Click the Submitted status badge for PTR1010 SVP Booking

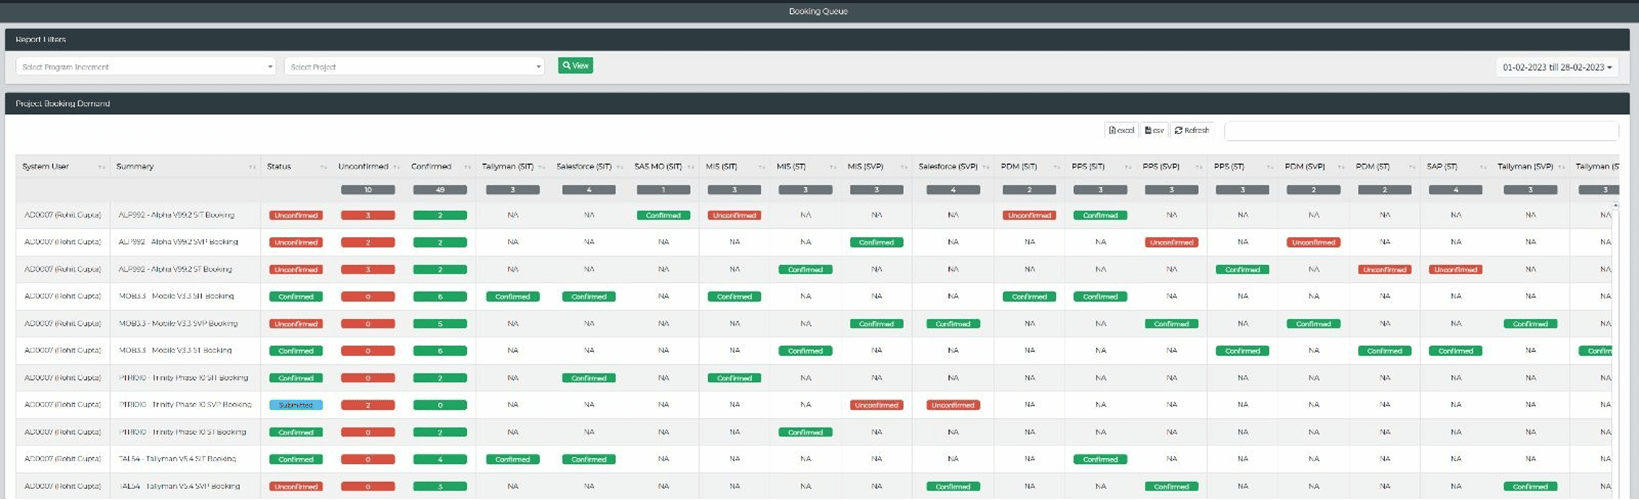click(x=296, y=405)
